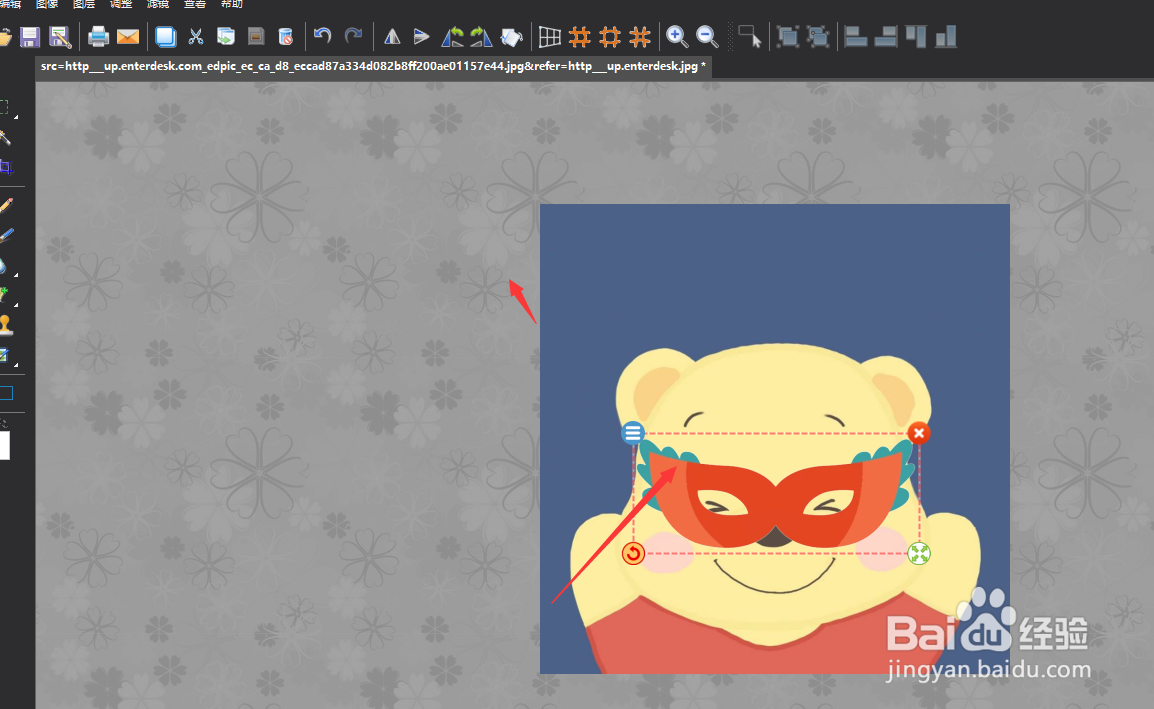Select the marquee pointer tool in toolbar

(x=749, y=36)
